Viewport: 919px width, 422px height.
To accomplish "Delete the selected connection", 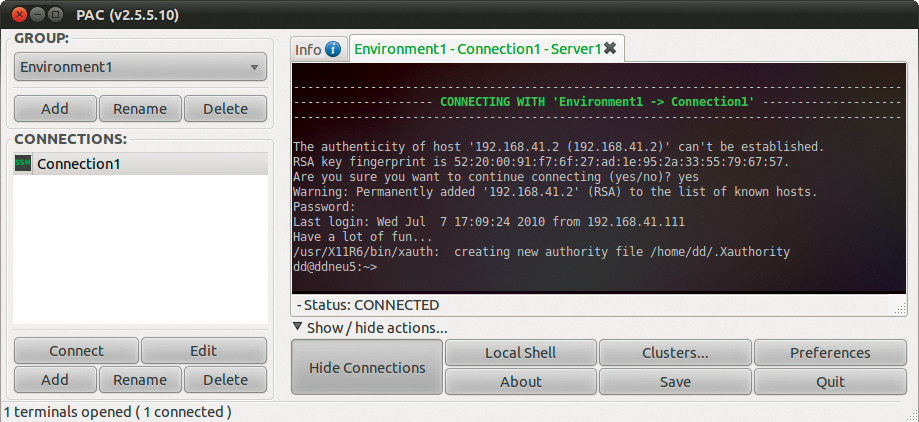I will click(x=225, y=379).
